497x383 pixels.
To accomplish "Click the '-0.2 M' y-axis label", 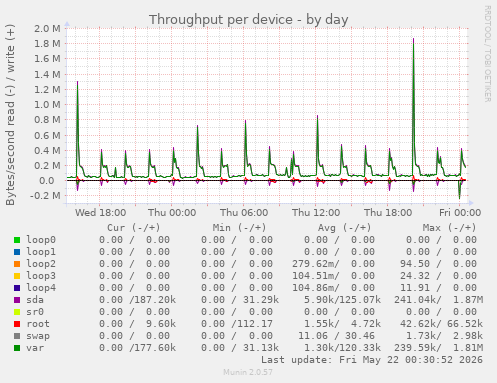I will 45,196.
